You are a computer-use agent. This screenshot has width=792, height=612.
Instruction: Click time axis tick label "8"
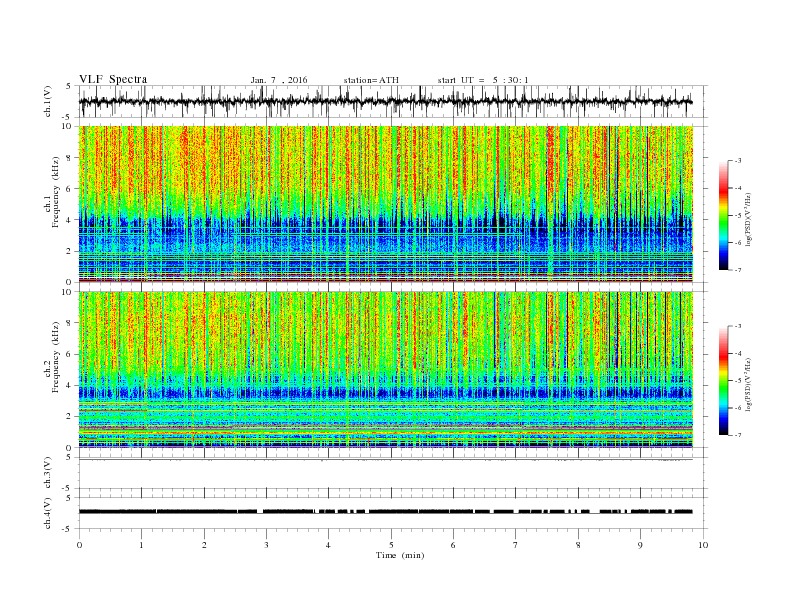coord(578,545)
